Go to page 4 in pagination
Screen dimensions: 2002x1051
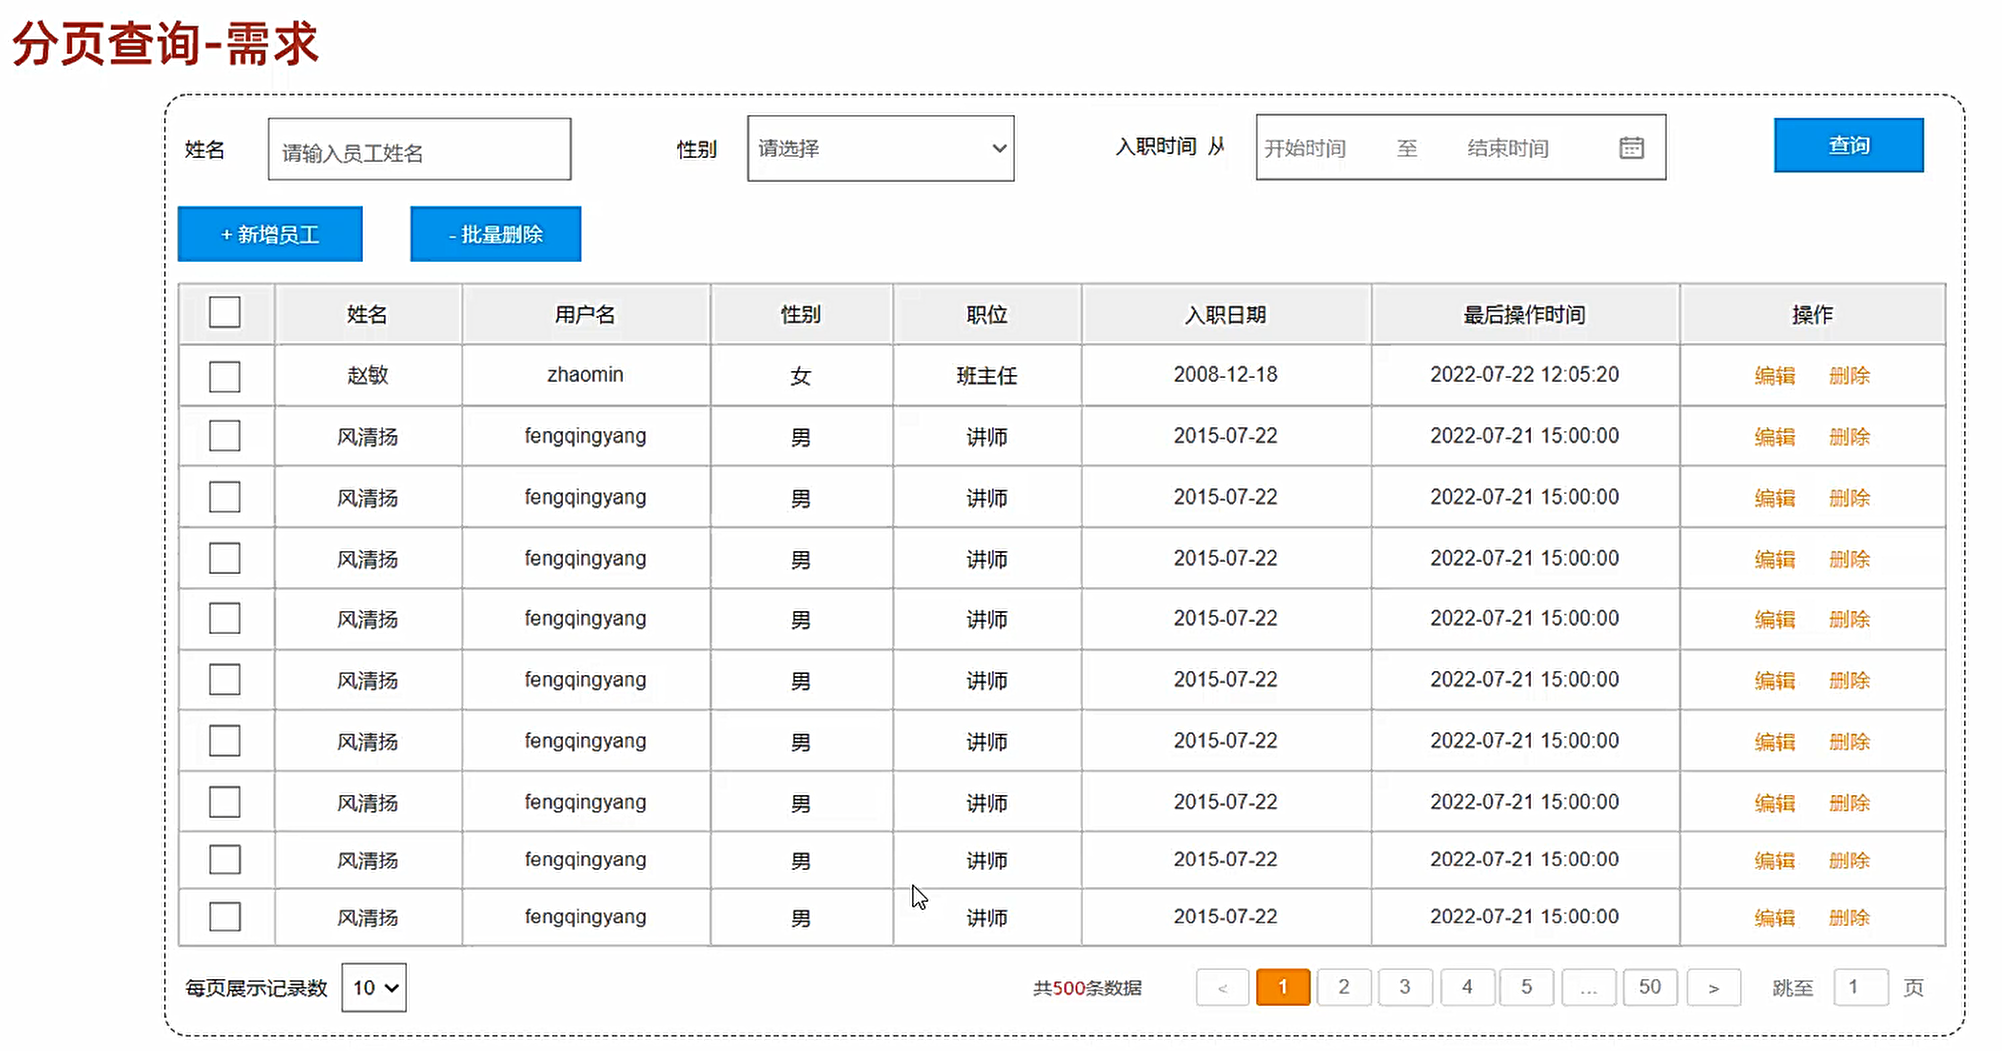(1467, 987)
